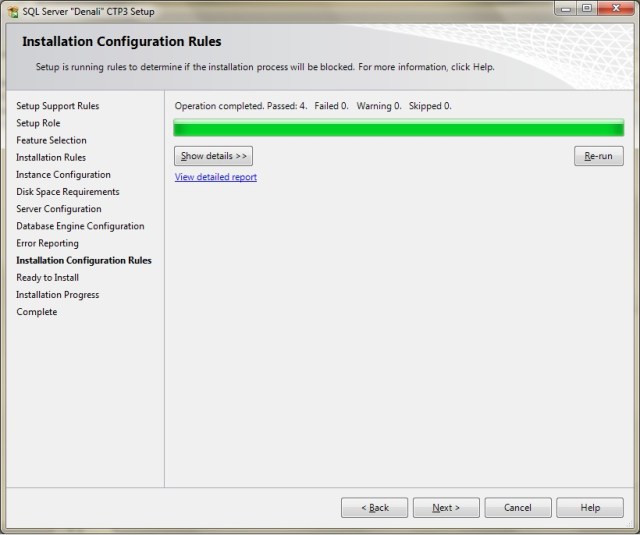Image resolution: width=640 pixels, height=535 pixels.
Task: Go to previous step with Back button
Action: pos(374,508)
